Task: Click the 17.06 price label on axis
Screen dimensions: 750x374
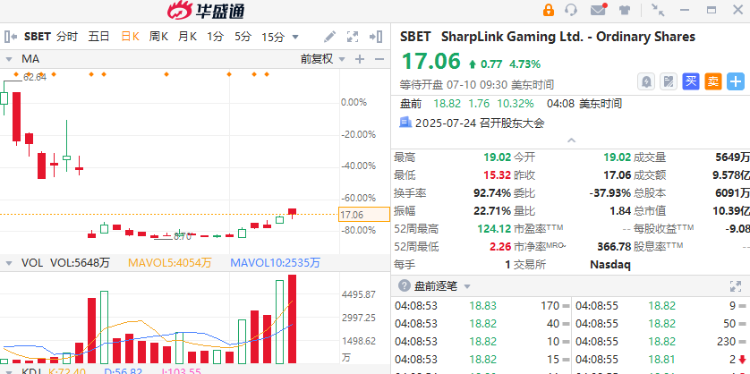Action: coord(364,215)
